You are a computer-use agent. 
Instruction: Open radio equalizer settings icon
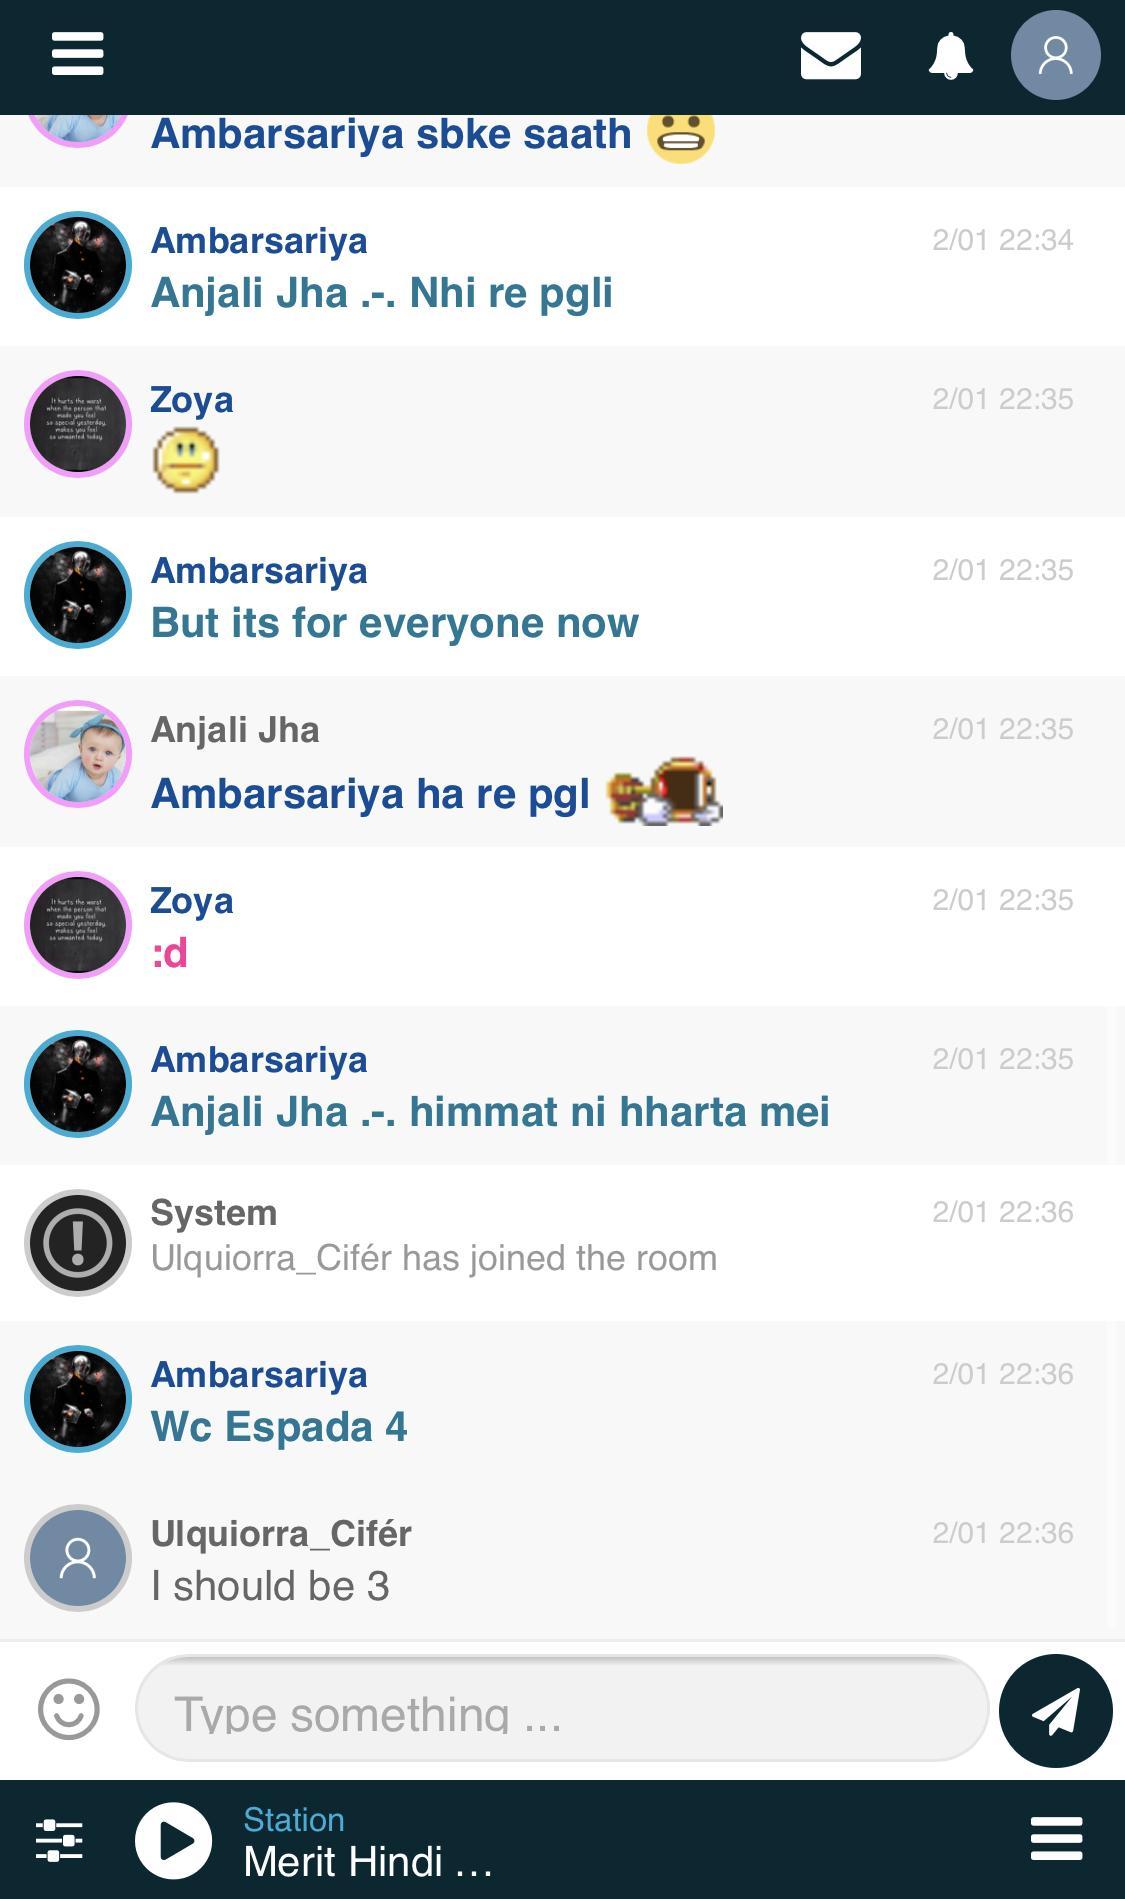pos(59,1840)
